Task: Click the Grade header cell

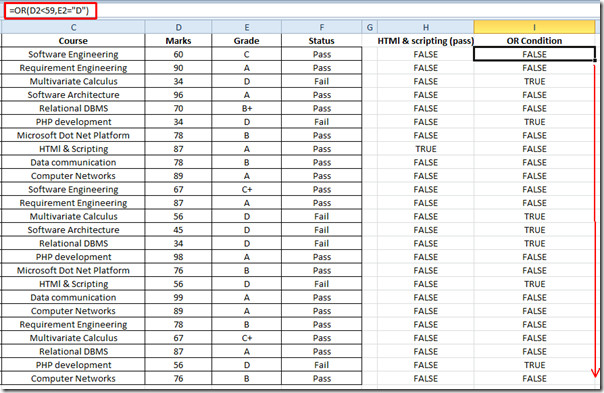Action: [247, 41]
